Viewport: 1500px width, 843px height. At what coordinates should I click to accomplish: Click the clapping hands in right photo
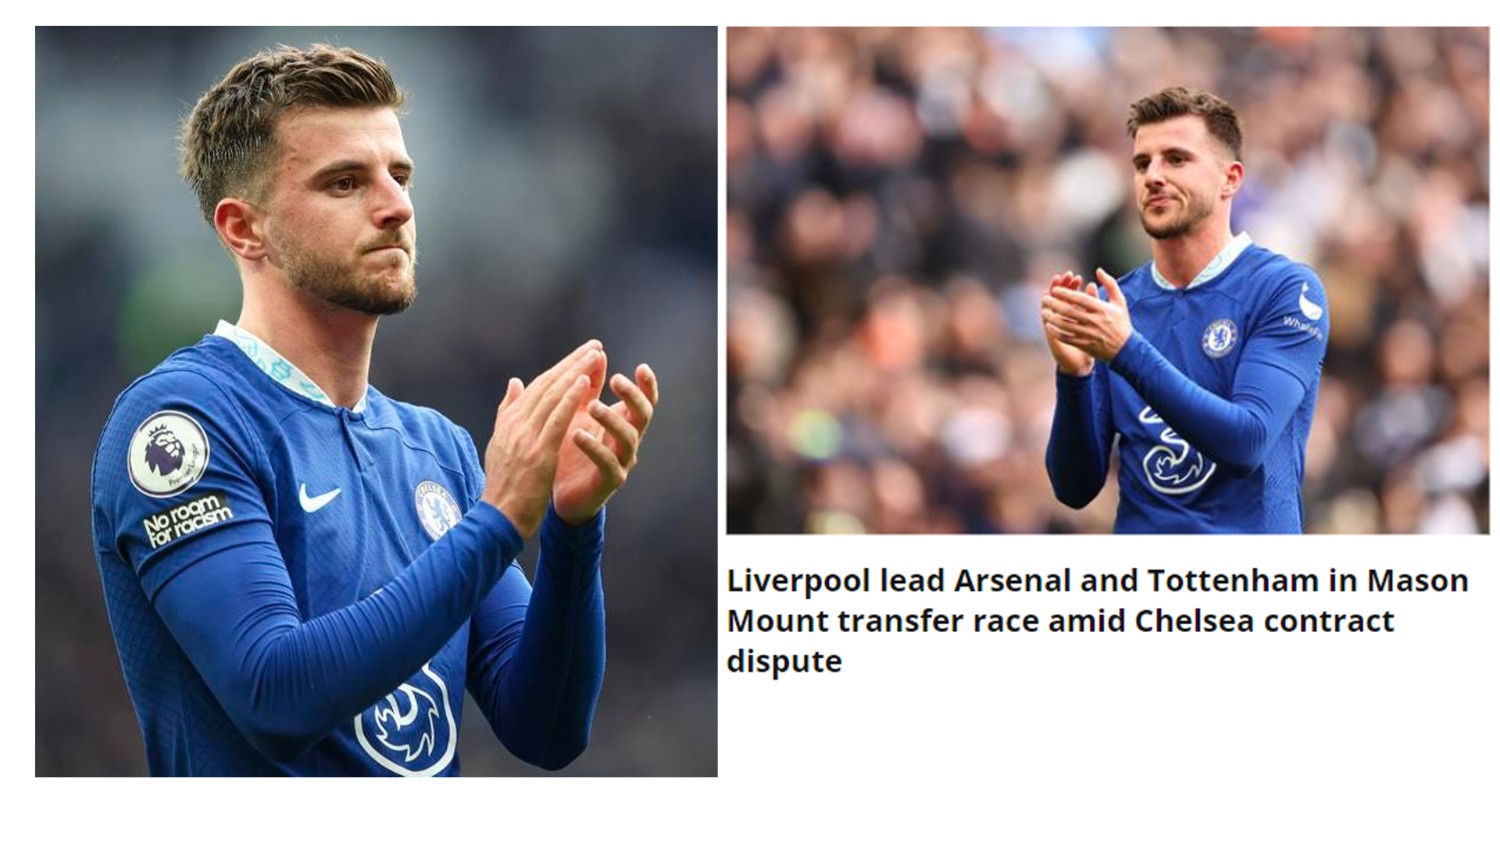[x=1085, y=320]
